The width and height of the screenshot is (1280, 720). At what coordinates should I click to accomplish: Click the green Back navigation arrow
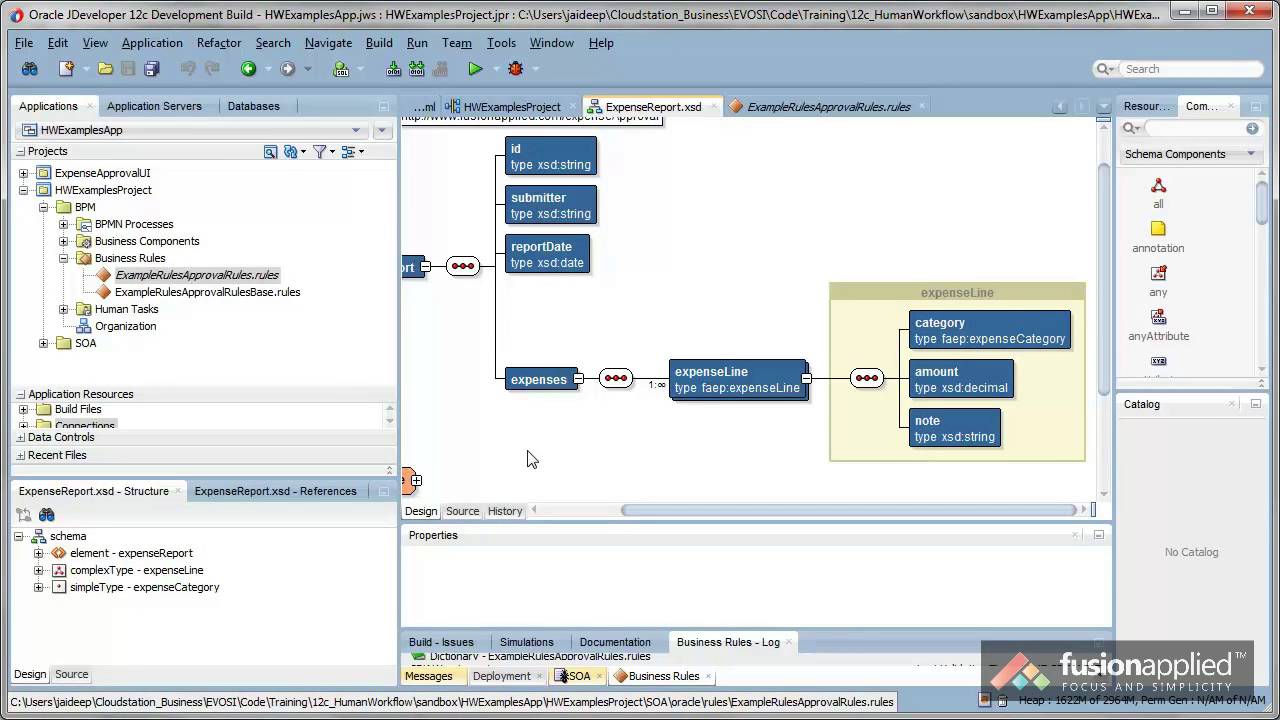point(248,69)
